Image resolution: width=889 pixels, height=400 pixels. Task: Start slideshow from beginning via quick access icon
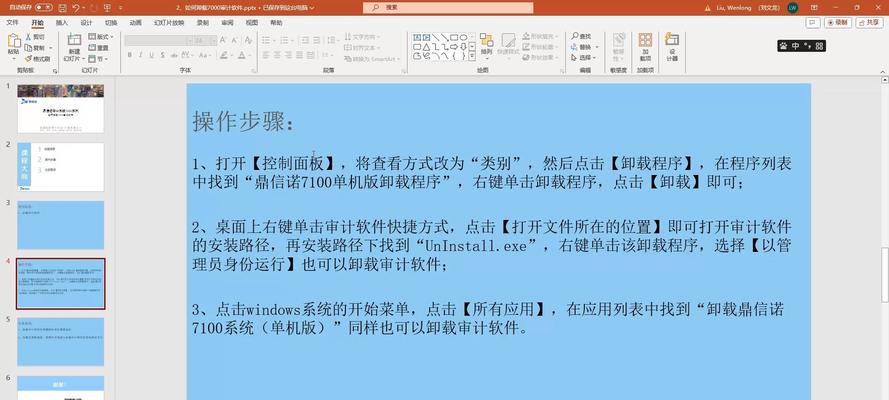(105, 8)
